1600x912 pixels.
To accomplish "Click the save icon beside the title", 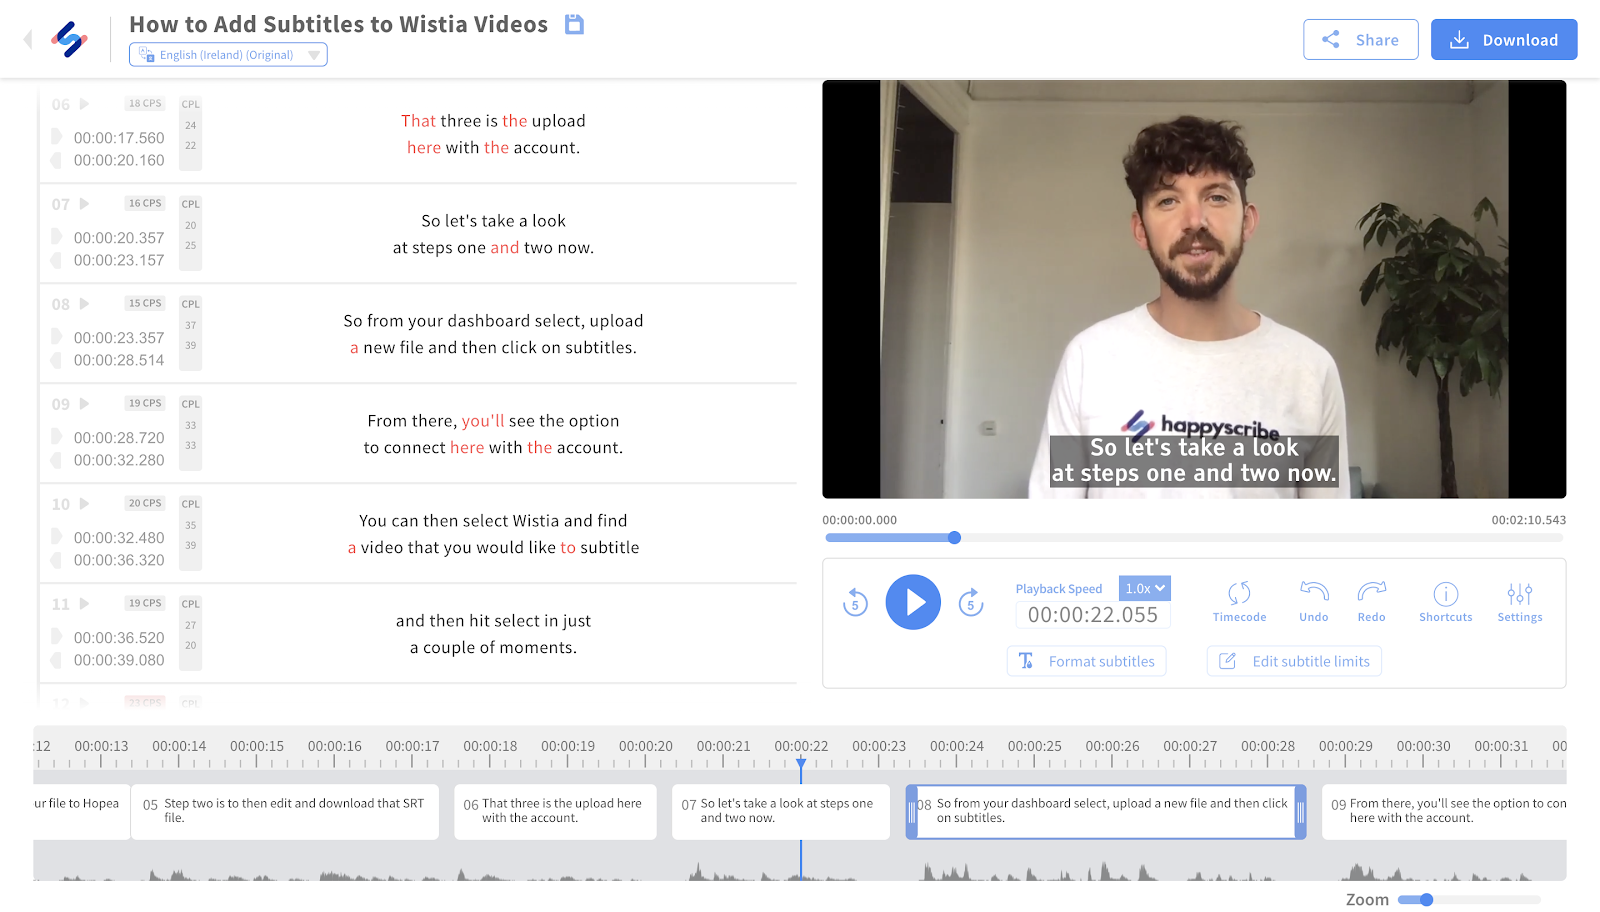I will [574, 24].
